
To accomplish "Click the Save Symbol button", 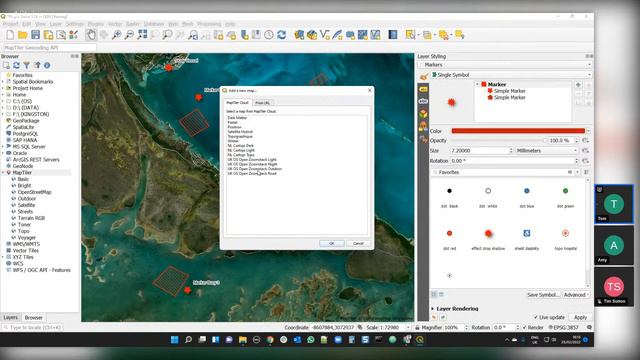I will (x=543, y=295).
